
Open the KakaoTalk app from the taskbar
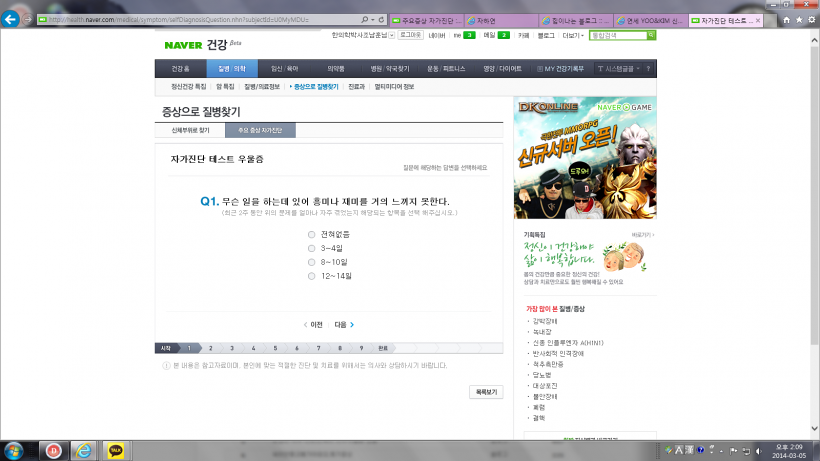(x=117, y=449)
